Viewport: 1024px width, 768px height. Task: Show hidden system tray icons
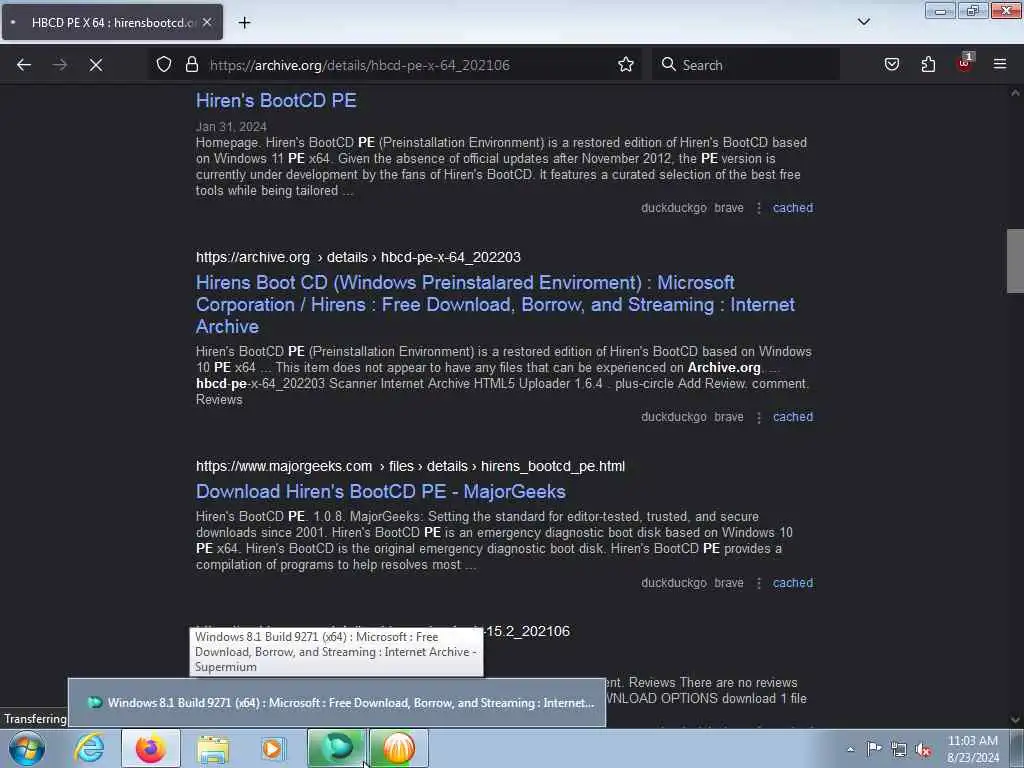(x=850, y=749)
